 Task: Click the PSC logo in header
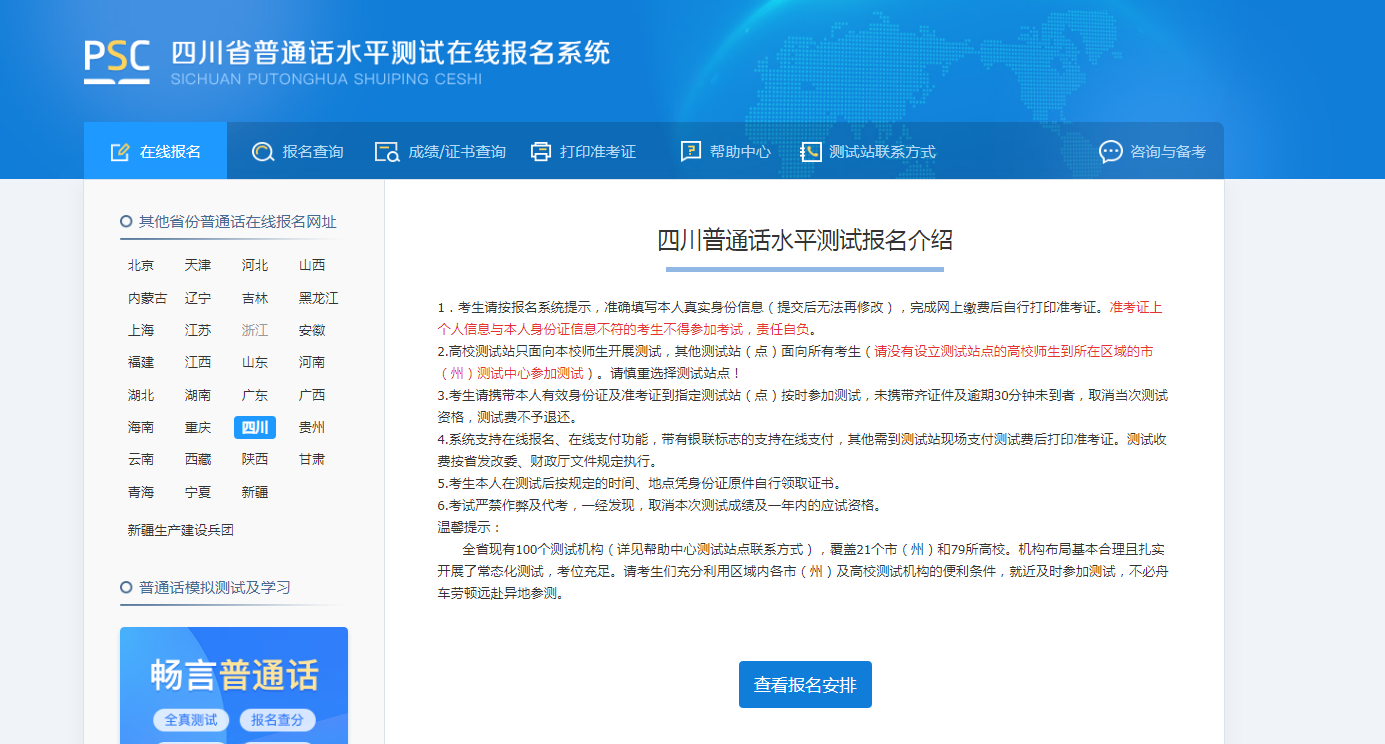click(x=117, y=62)
